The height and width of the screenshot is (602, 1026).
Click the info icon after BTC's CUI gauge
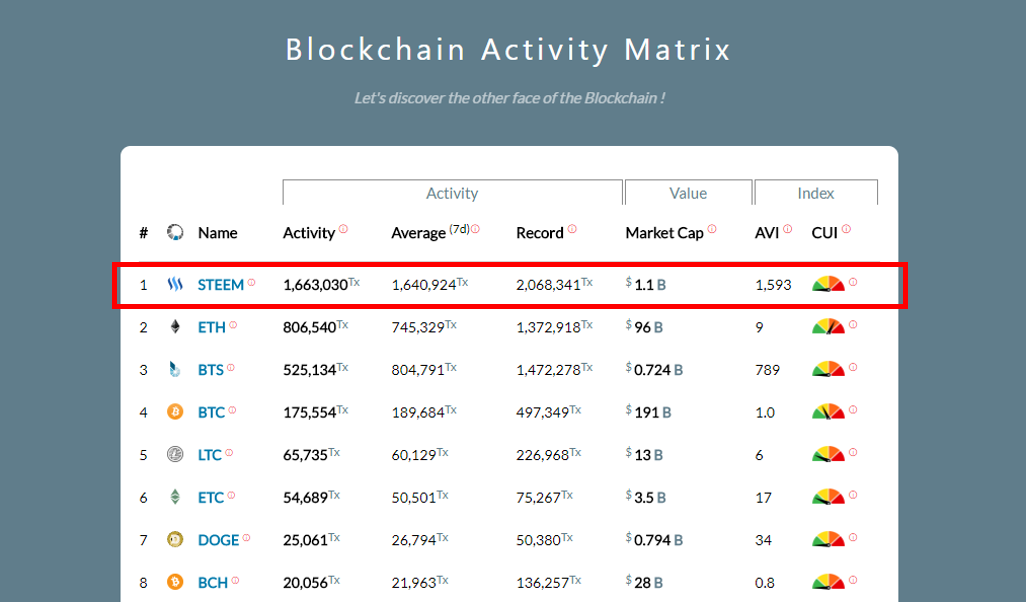pyautogui.click(x=853, y=410)
